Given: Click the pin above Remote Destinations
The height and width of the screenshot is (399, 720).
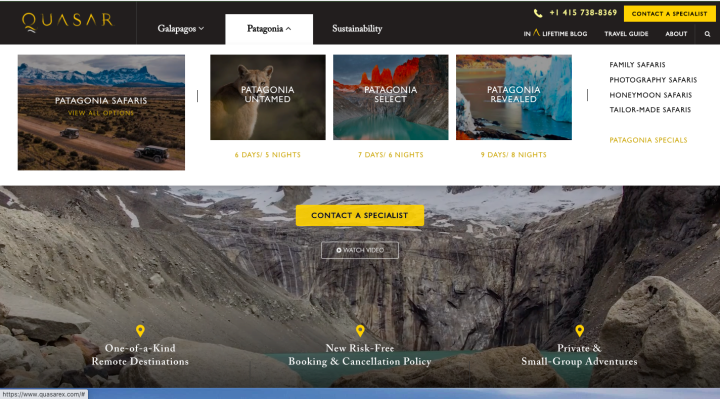Looking at the screenshot, I should [x=140, y=331].
